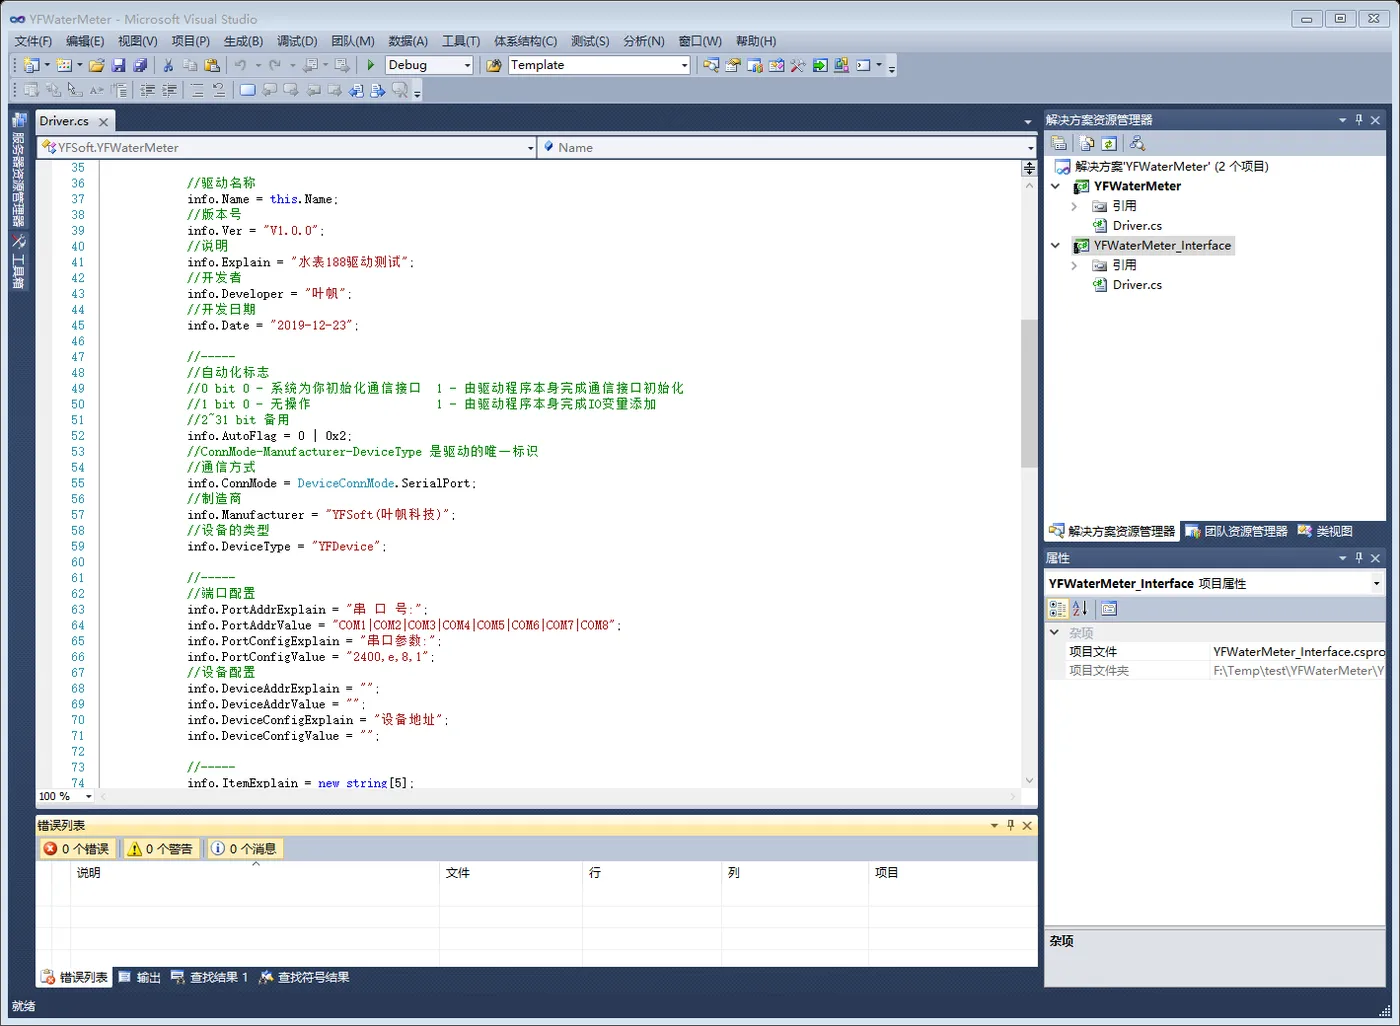Click the Properties icon in Solution Explorer toolbar
The image size is (1400, 1026).
pos(1059,143)
